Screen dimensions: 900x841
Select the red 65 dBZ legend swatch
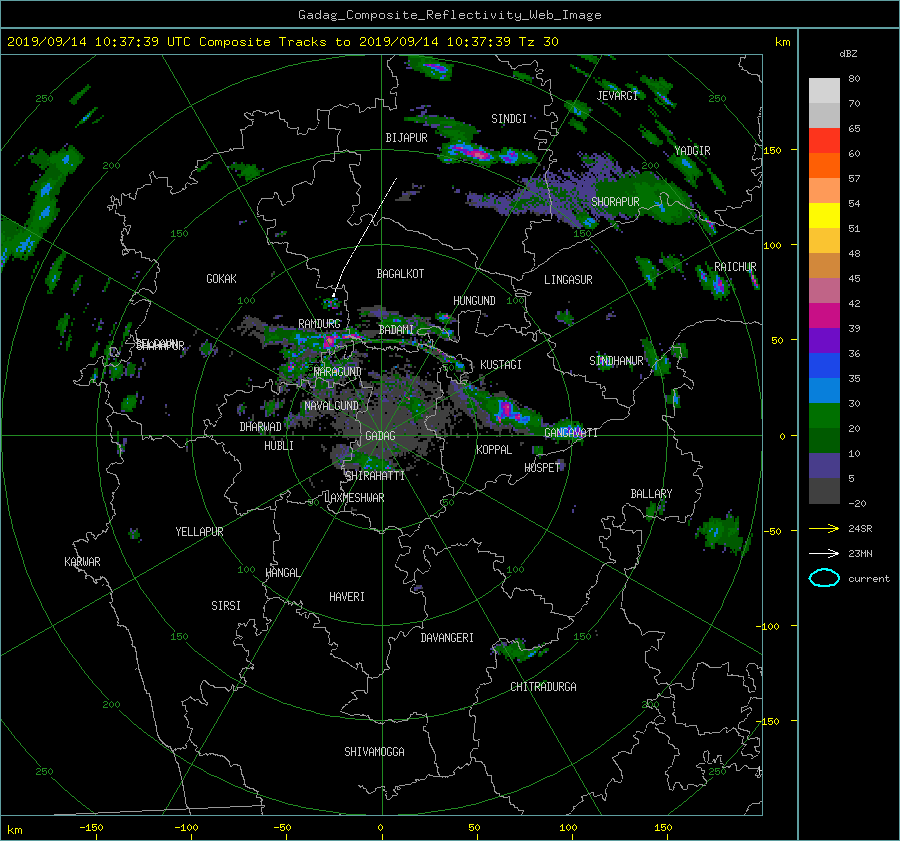824,141
